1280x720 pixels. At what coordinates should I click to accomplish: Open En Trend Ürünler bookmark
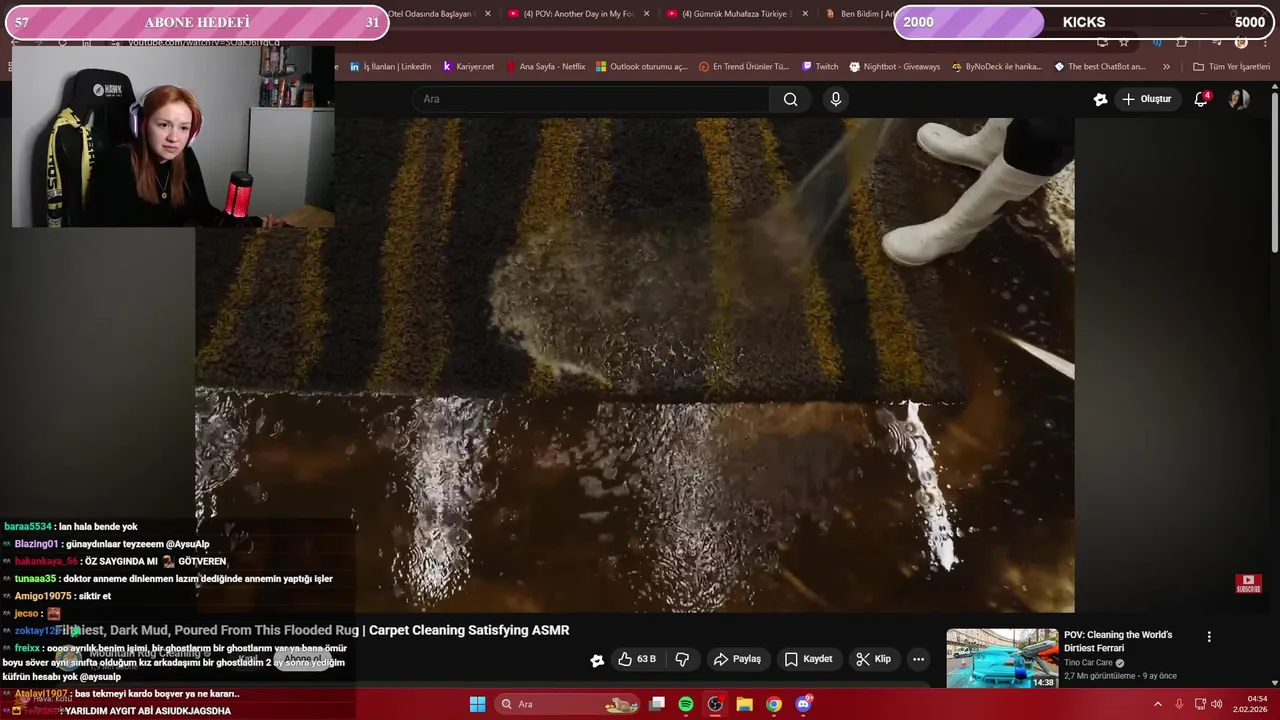pyautogui.click(x=744, y=67)
